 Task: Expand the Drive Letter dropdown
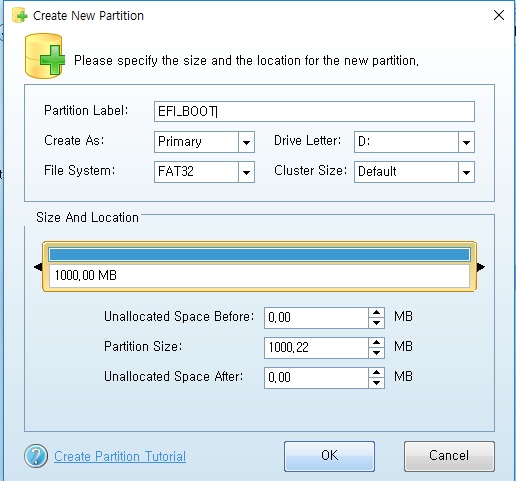click(x=466, y=142)
